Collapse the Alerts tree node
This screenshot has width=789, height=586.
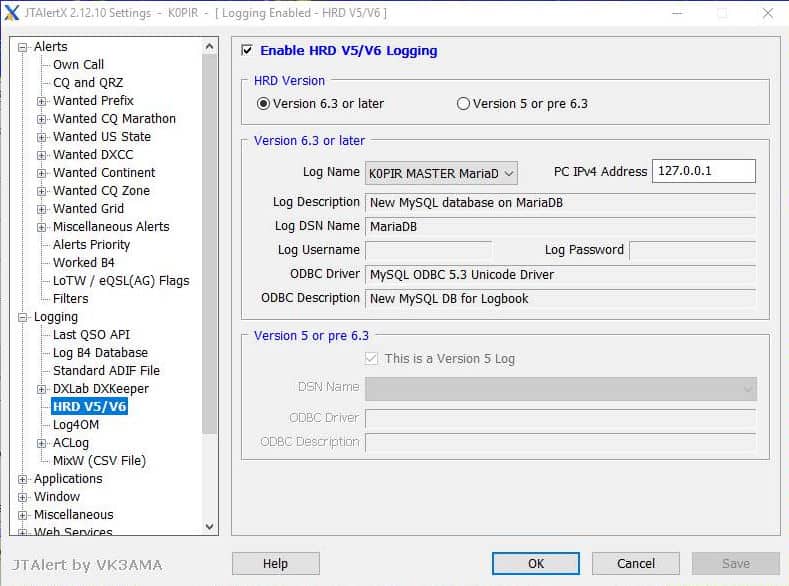[x=23, y=47]
